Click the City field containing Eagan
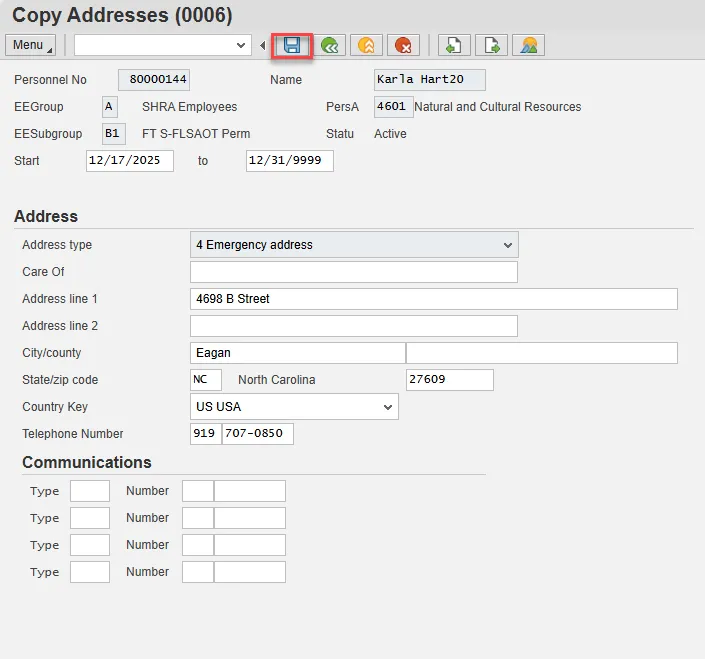The width and height of the screenshot is (705, 659). 297,353
